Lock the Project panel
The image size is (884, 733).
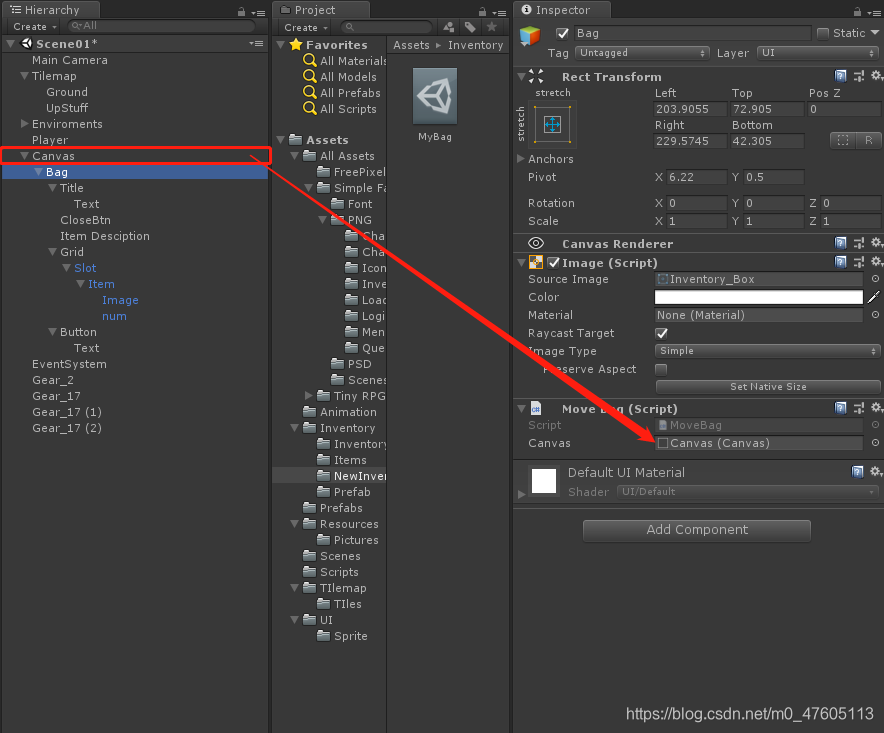point(482,12)
